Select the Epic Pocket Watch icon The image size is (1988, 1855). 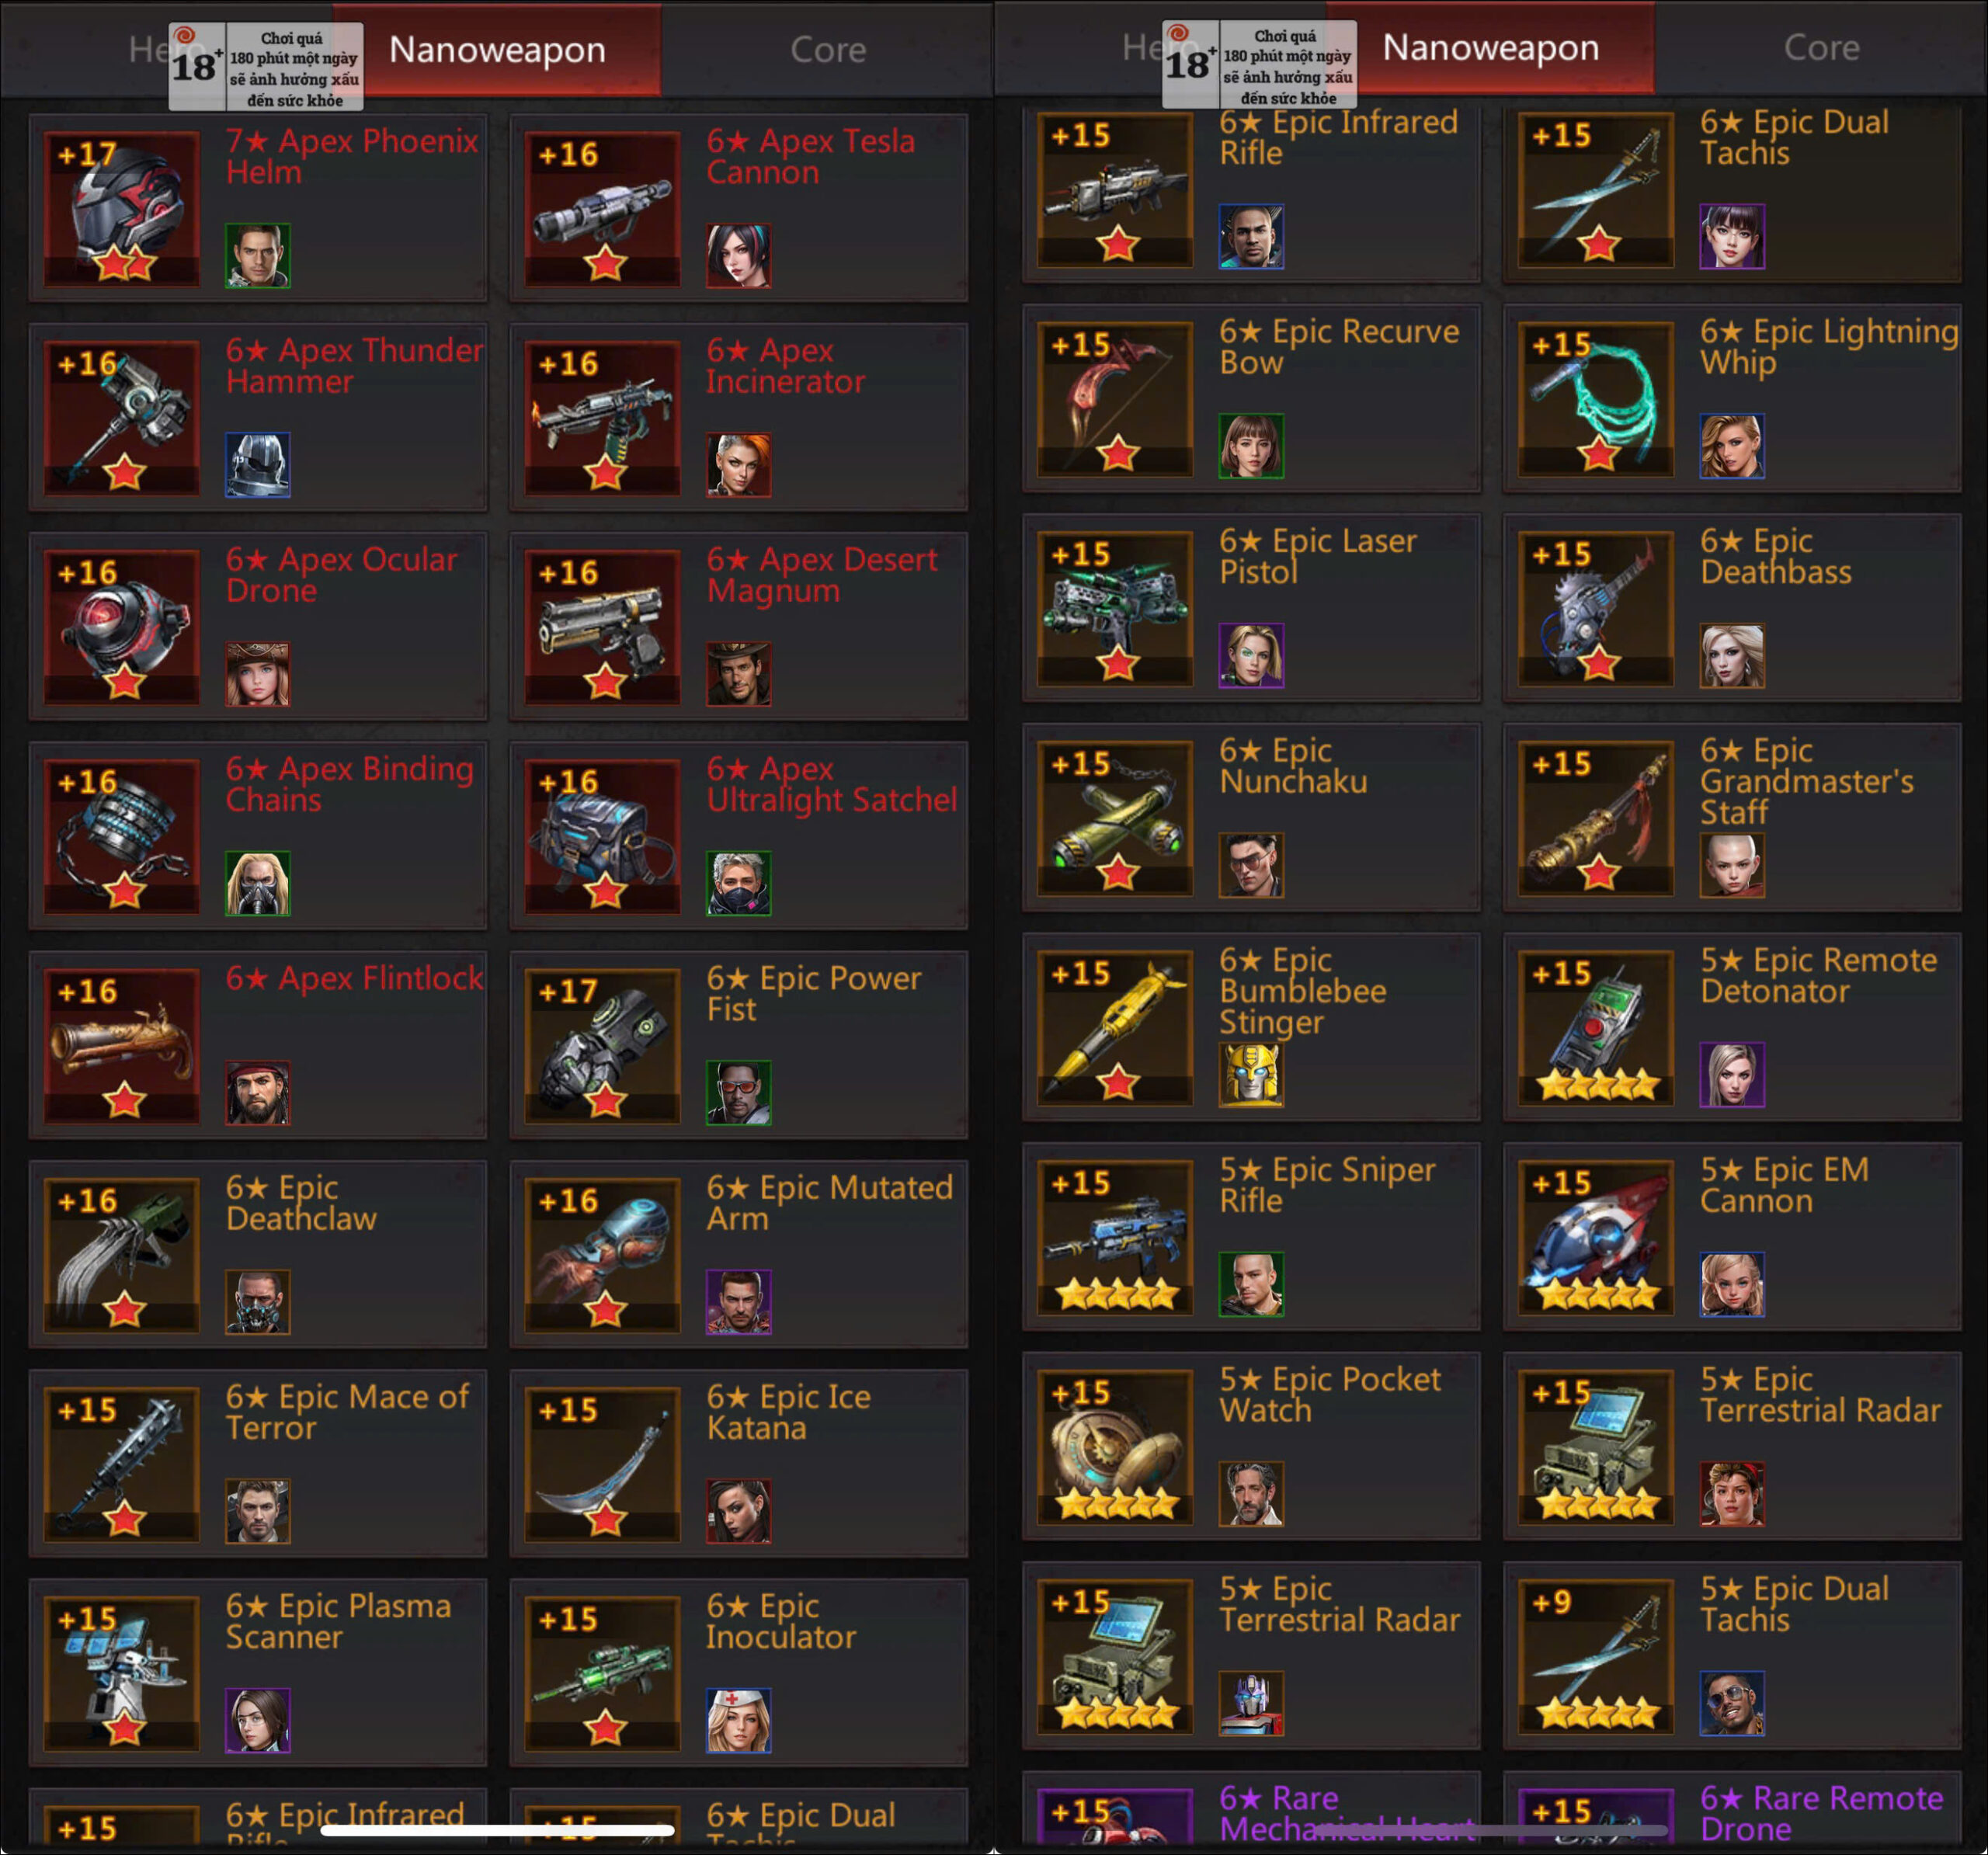[x=1115, y=1446]
